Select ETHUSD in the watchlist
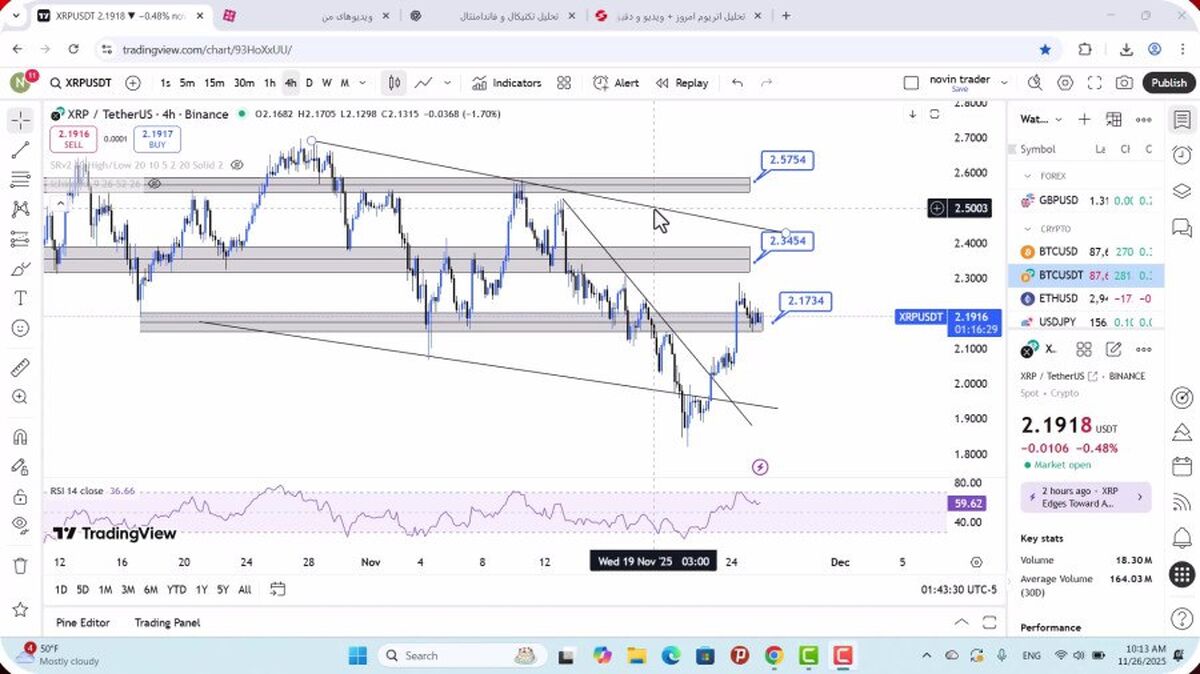1200x674 pixels. pyautogui.click(x=1086, y=298)
